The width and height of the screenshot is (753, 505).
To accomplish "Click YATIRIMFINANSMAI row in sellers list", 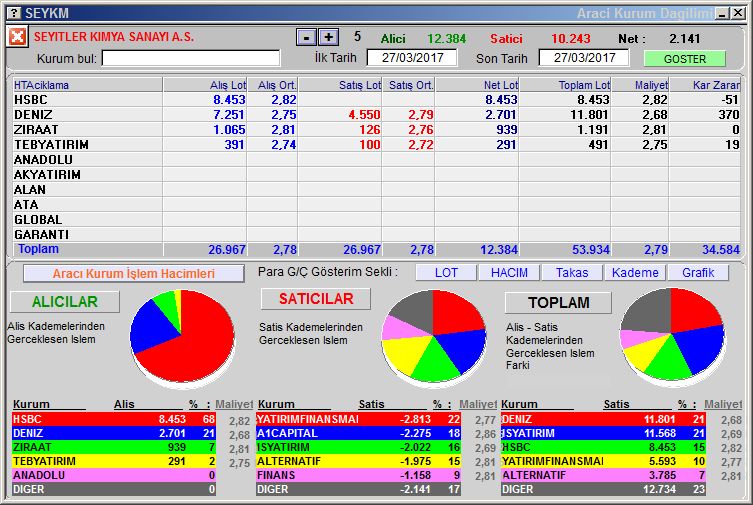I will tap(358, 419).
